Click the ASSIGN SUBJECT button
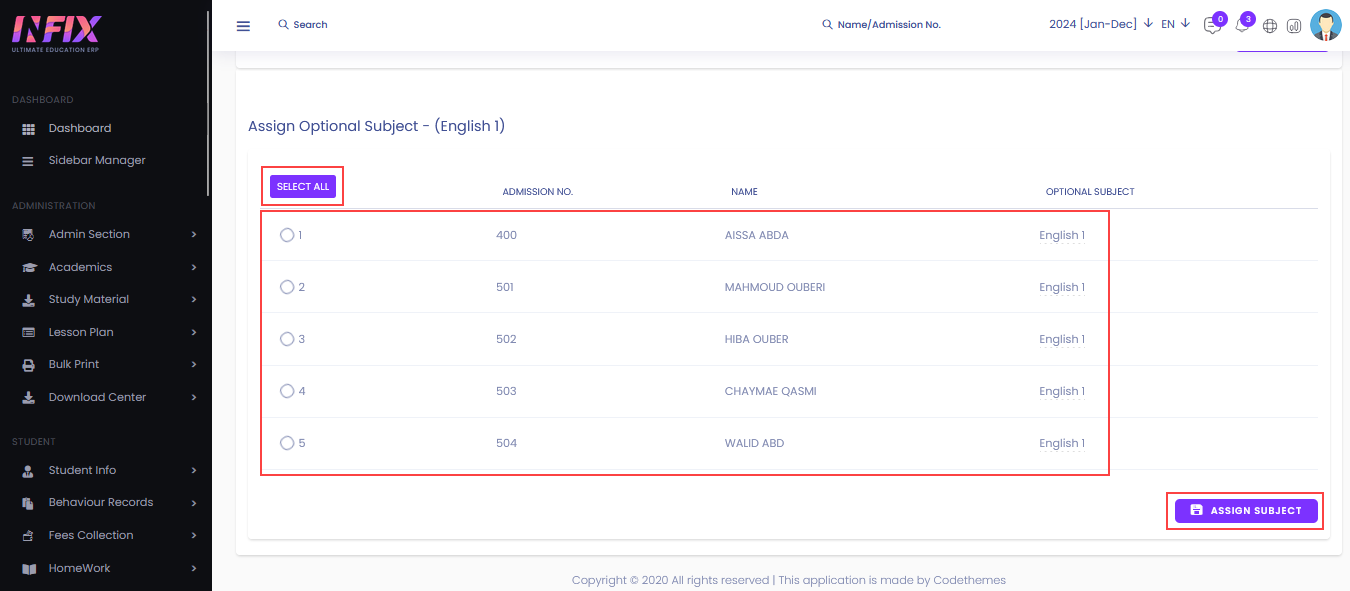 [x=1246, y=511]
